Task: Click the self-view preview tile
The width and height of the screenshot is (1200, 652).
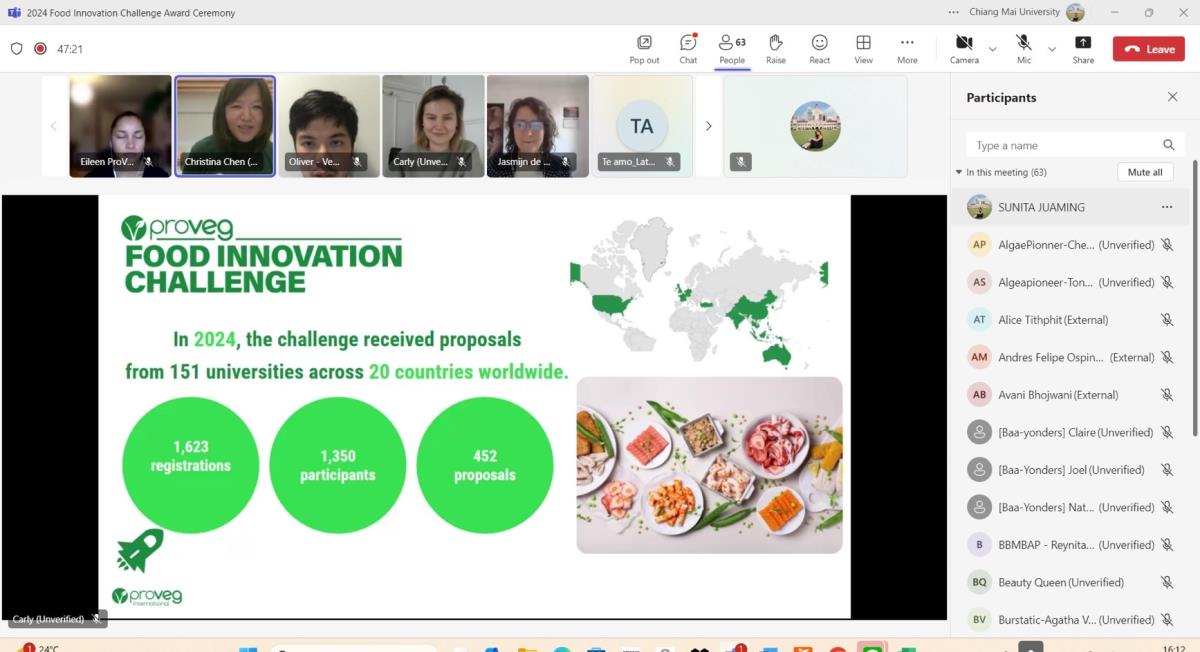Action: pos(815,126)
